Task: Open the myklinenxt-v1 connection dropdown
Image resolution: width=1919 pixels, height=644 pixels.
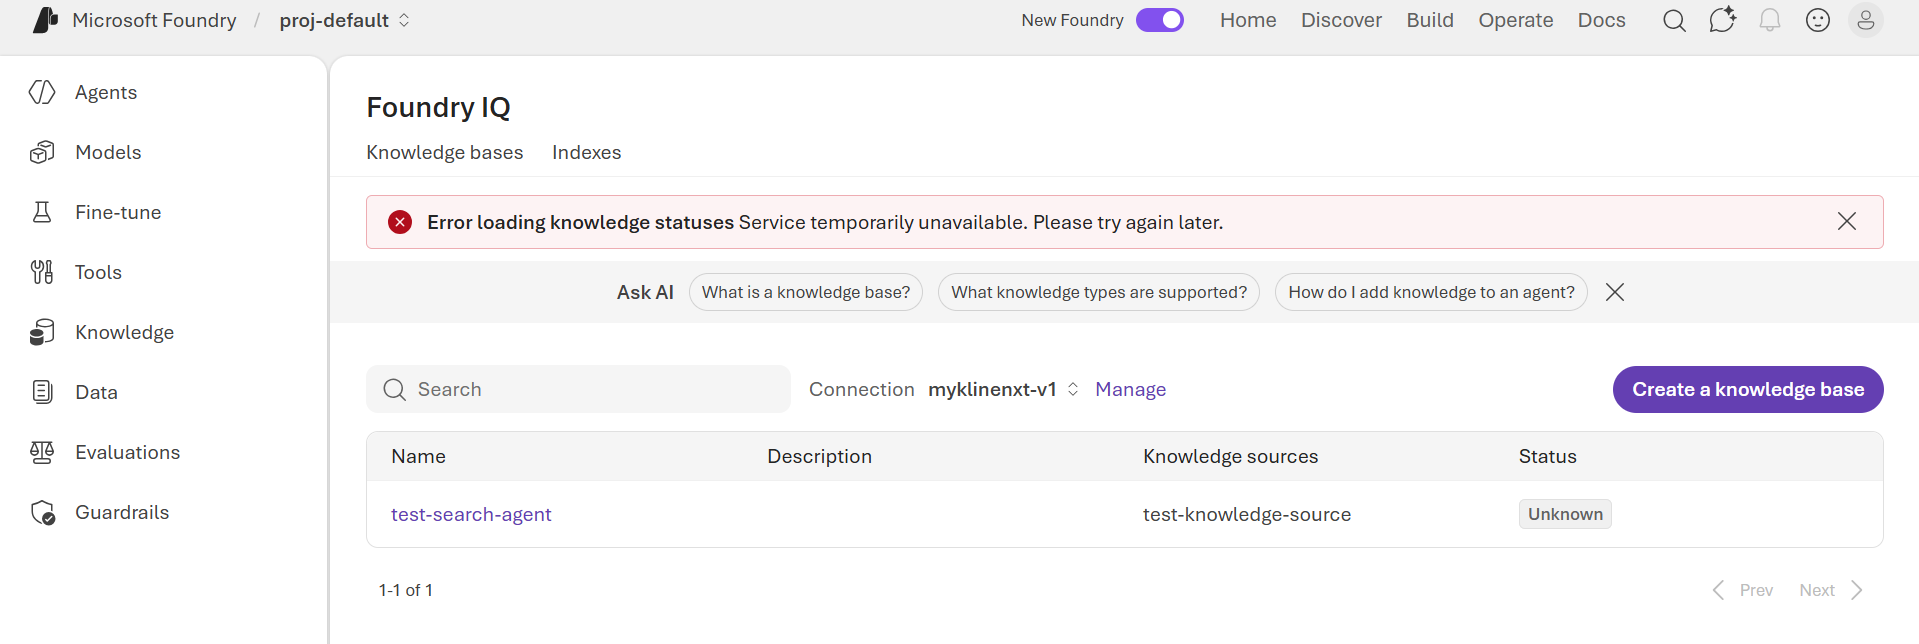Action: coord(1003,389)
